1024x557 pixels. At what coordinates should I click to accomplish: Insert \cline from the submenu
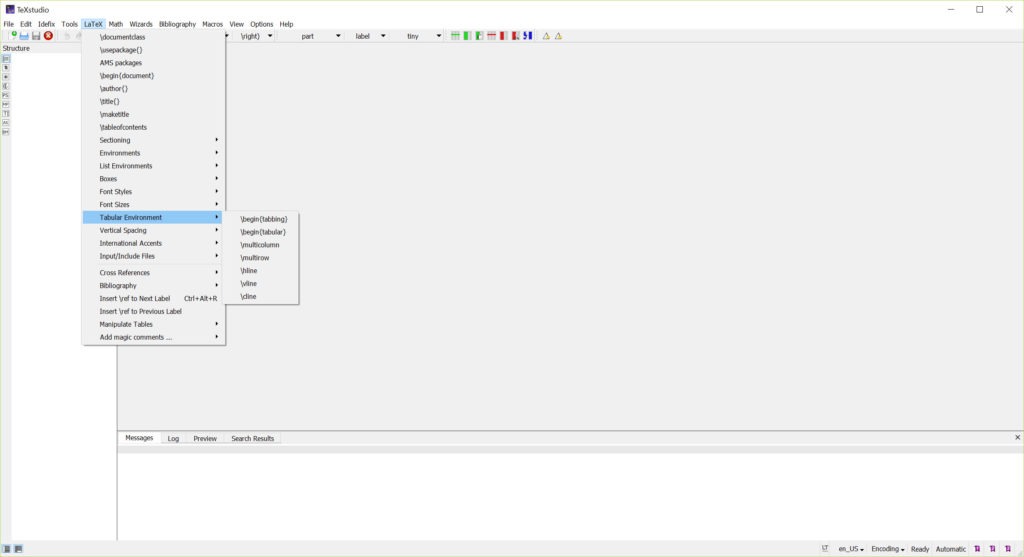[x=261, y=296]
